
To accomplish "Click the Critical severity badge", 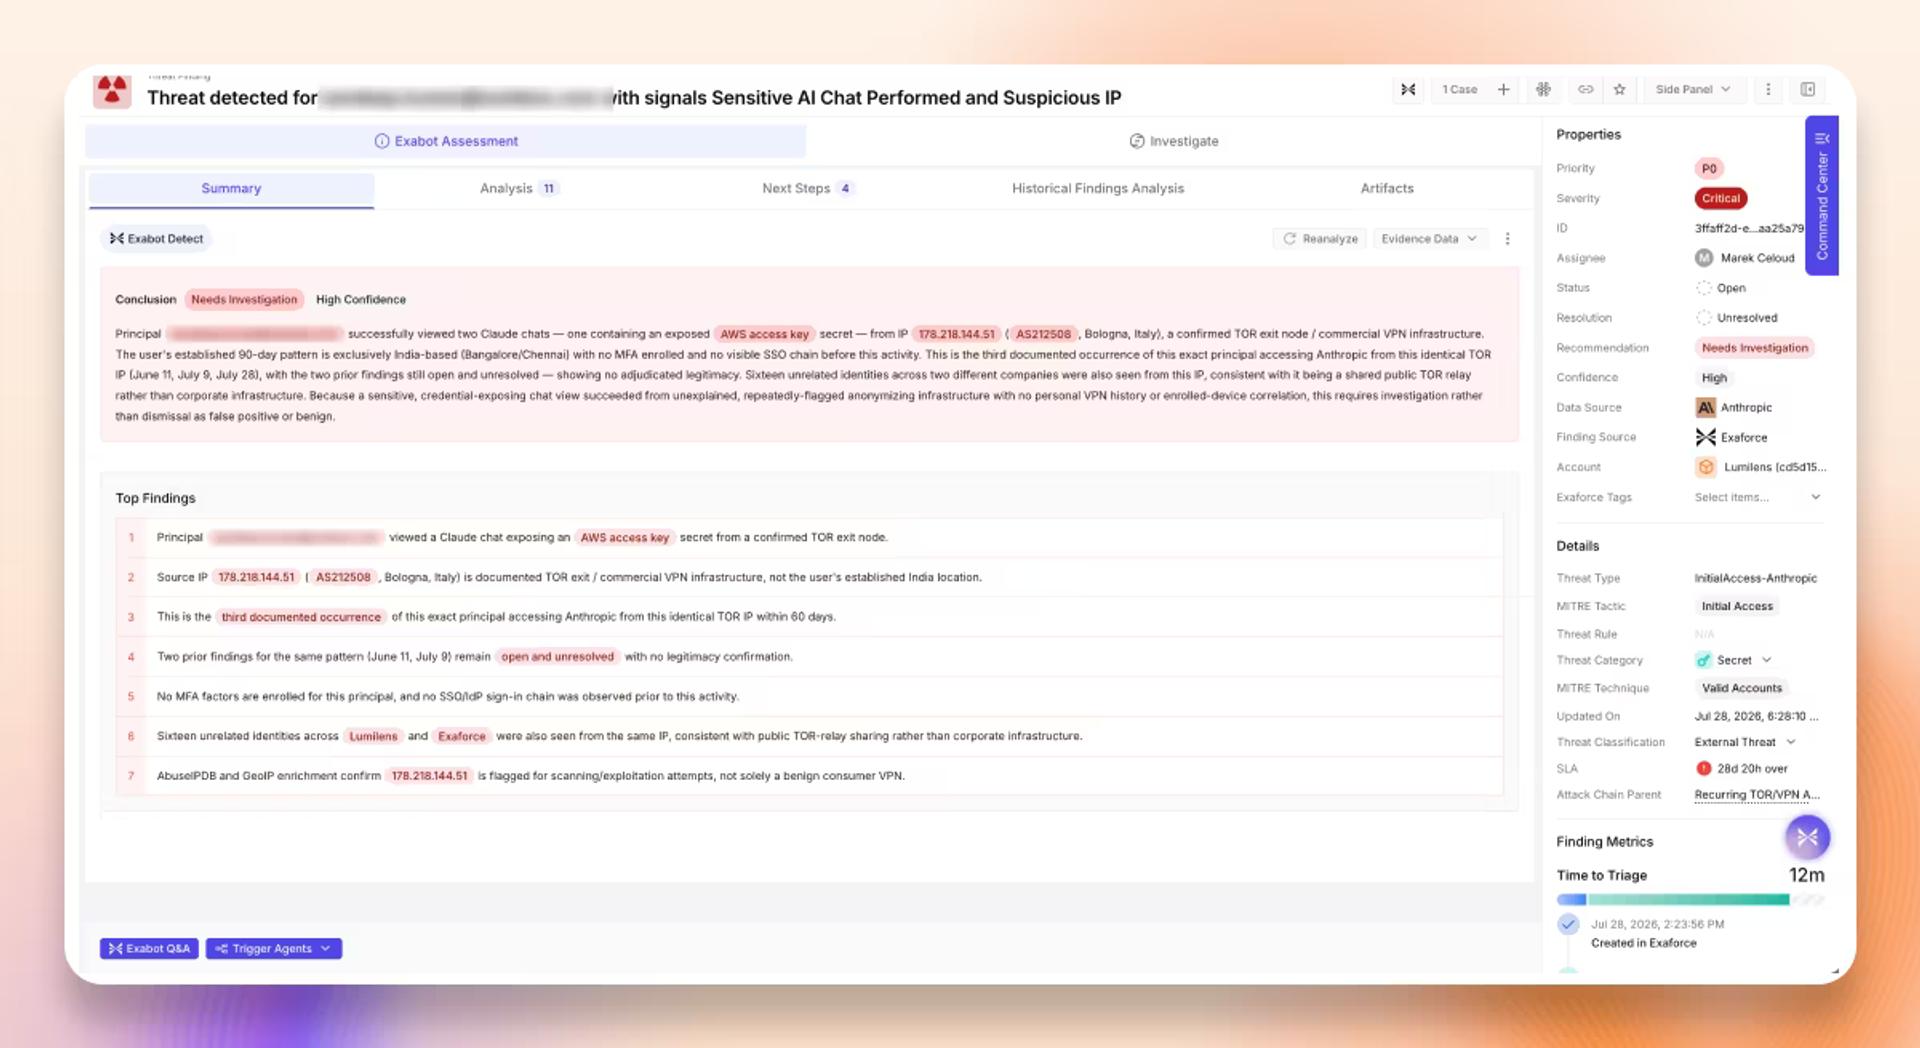I will [x=1720, y=198].
